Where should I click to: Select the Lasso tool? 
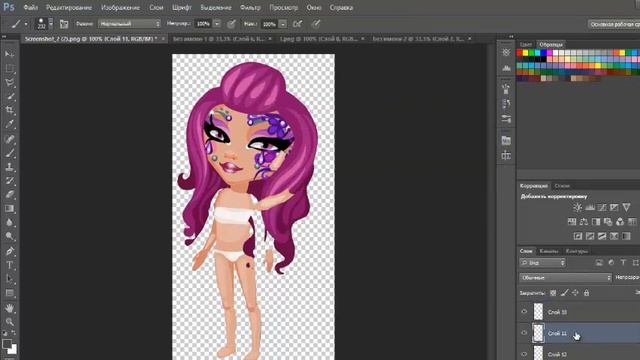pos(10,82)
